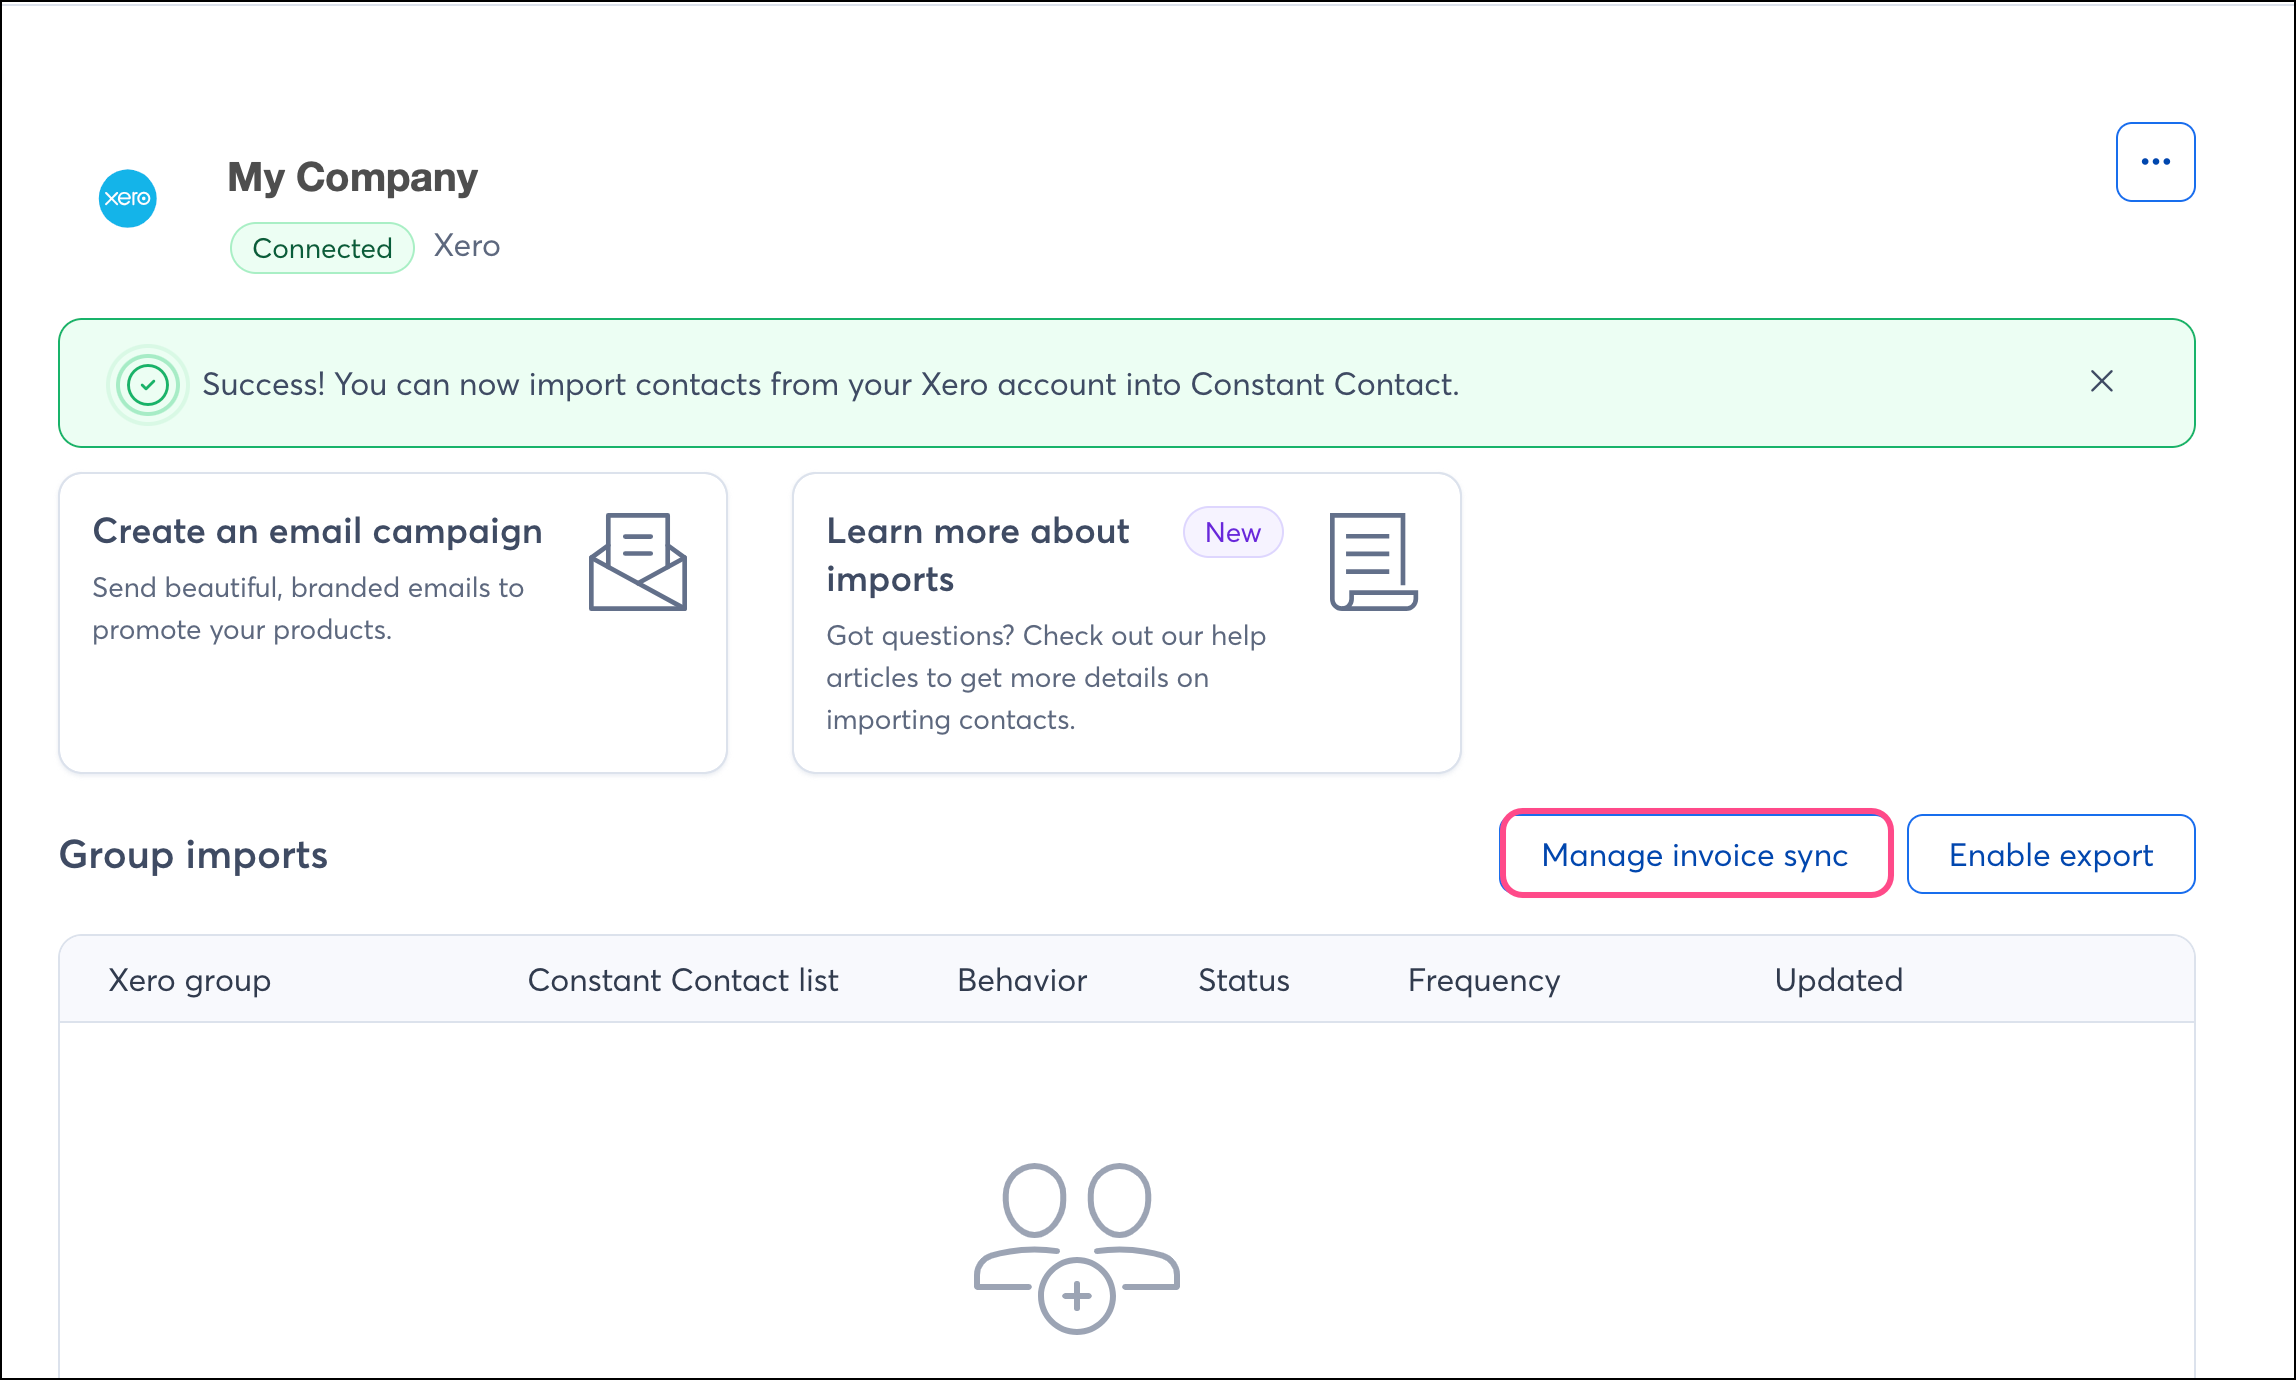Viewport: 2296px width, 1380px height.
Task: Click the add contacts people icon
Action: [1077, 1248]
